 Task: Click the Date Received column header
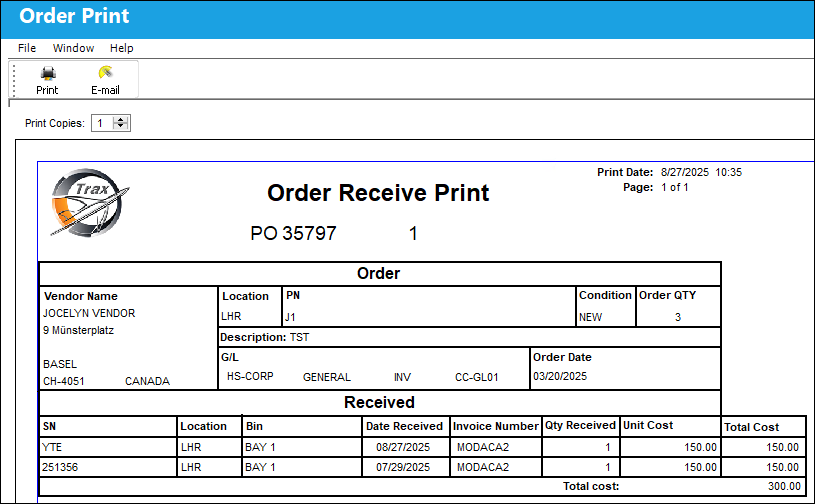[404, 427]
